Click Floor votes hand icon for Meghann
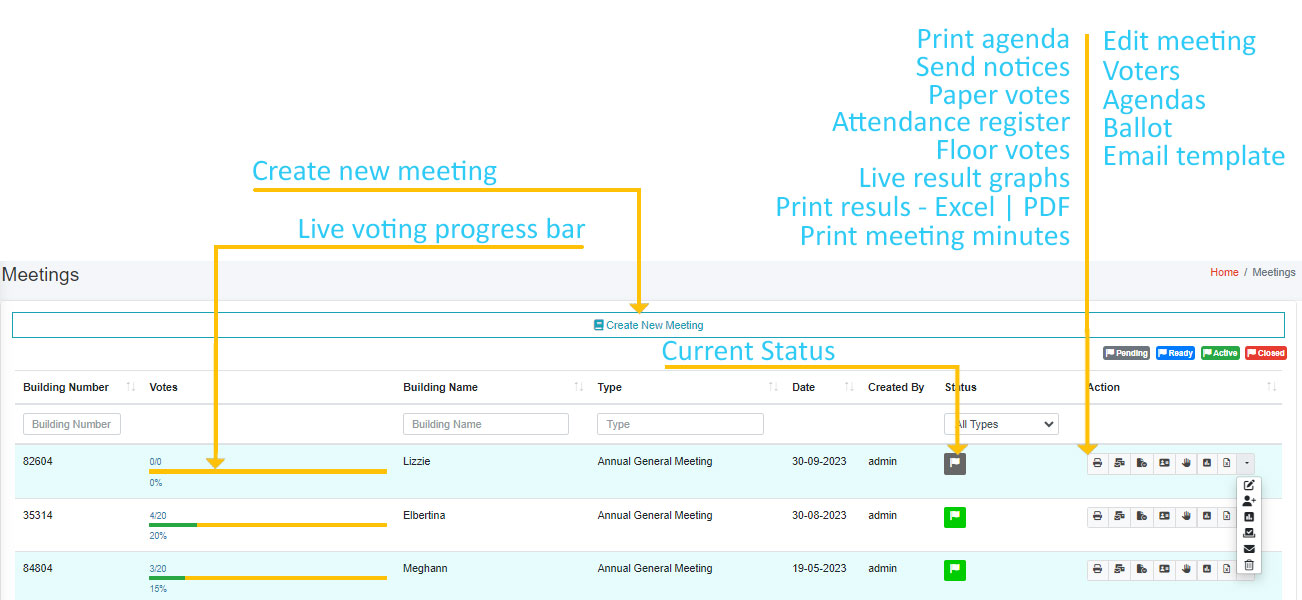1302x600 pixels. (x=1186, y=569)
